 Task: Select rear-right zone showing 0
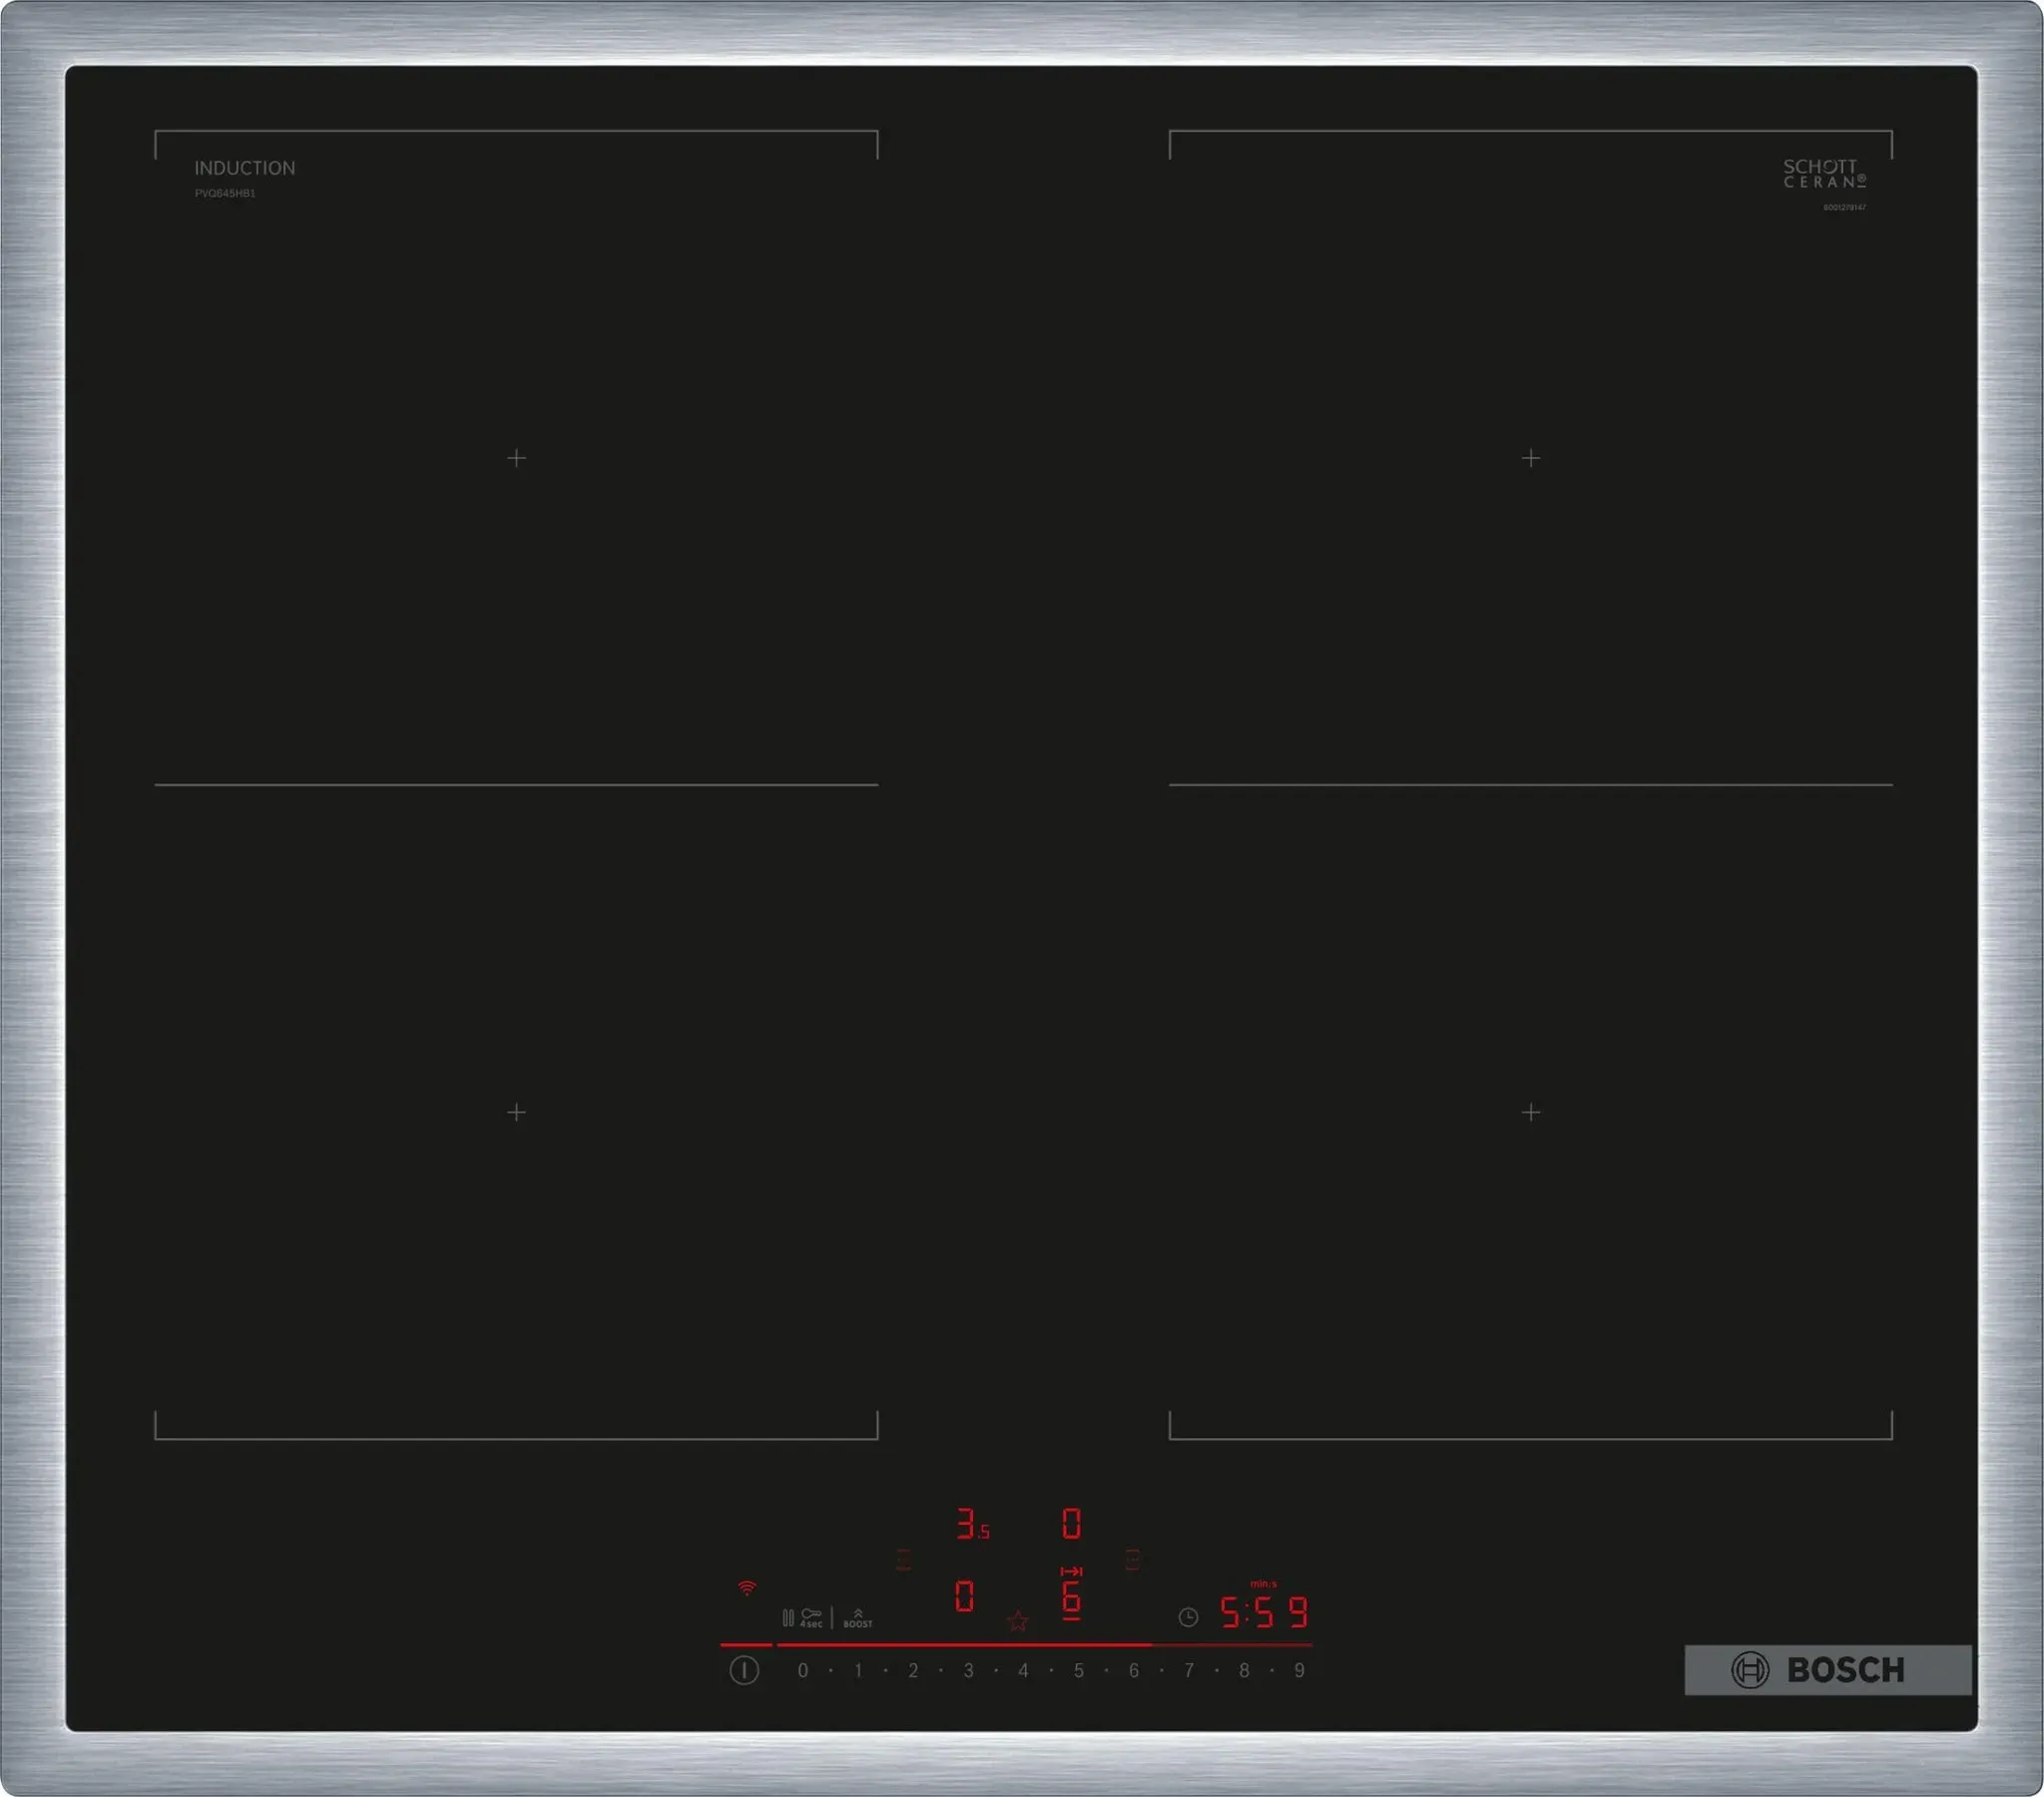coord(1071,1524)
